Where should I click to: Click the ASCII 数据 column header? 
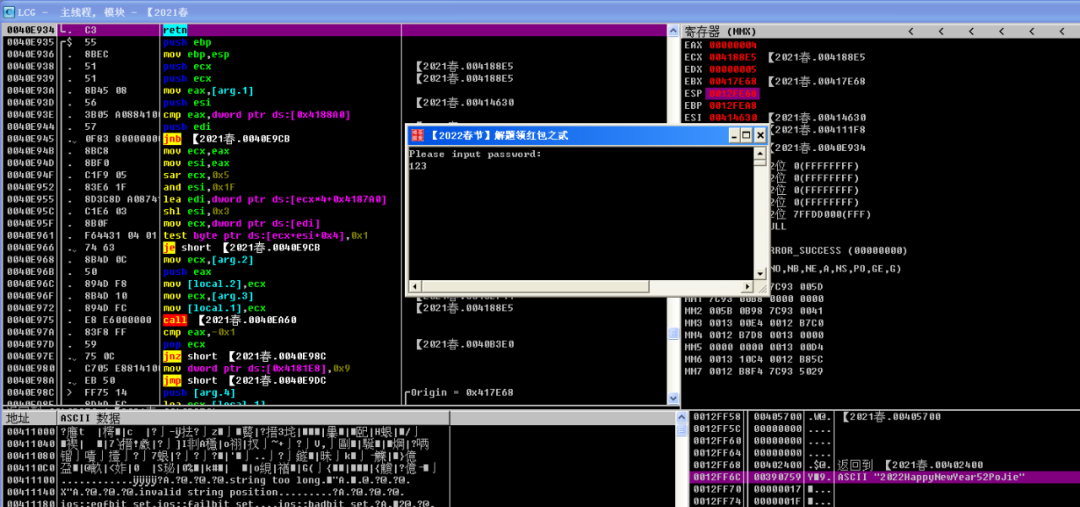click(x=90, y=417)
